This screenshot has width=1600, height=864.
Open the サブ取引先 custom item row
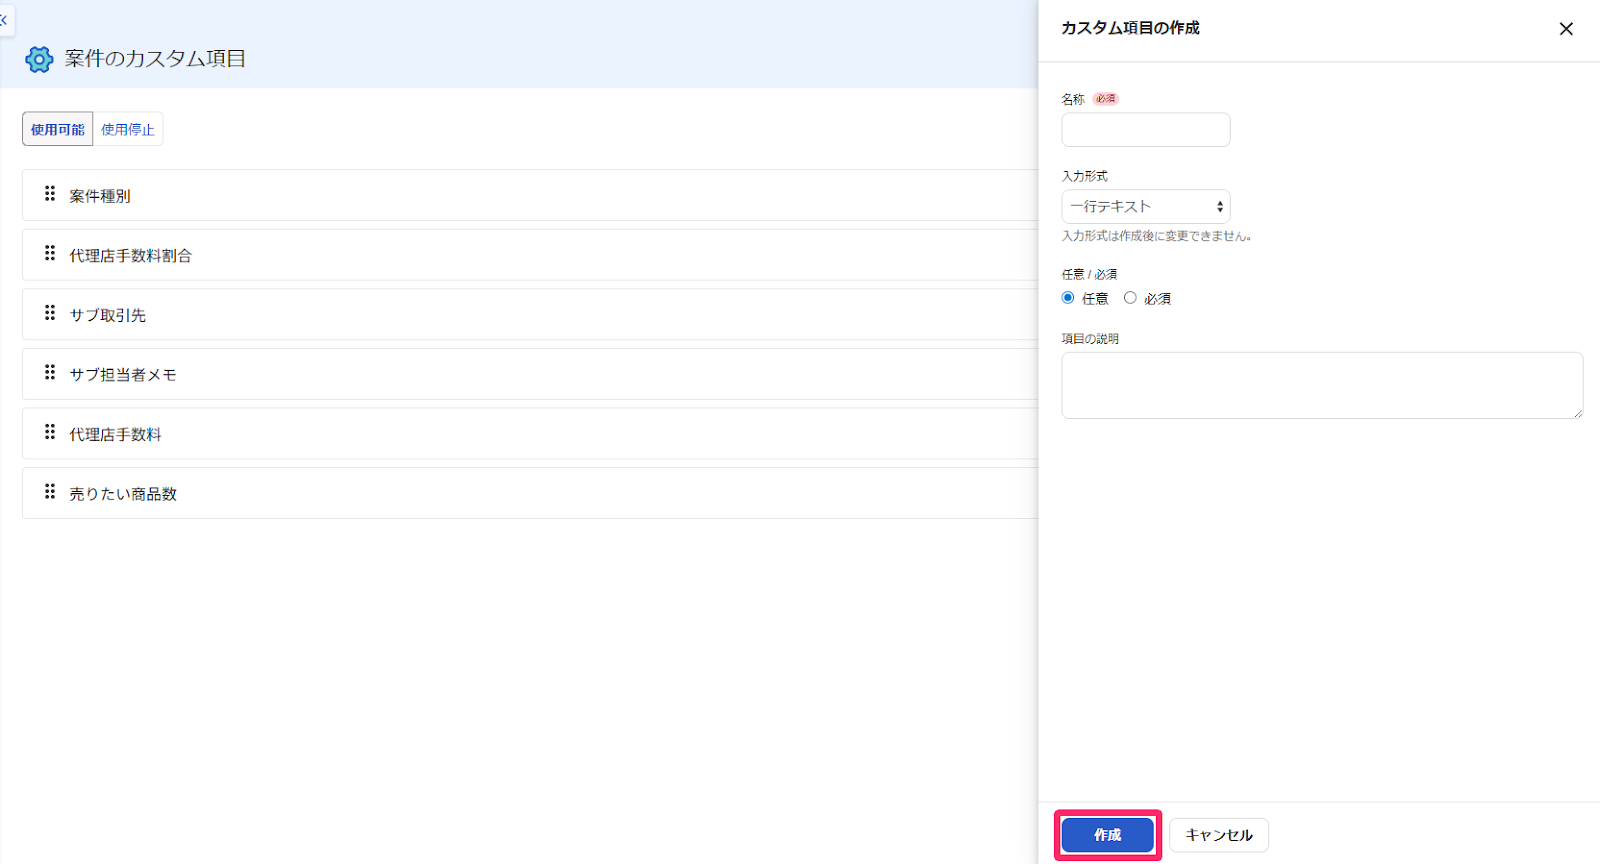(x=530, y=314)
